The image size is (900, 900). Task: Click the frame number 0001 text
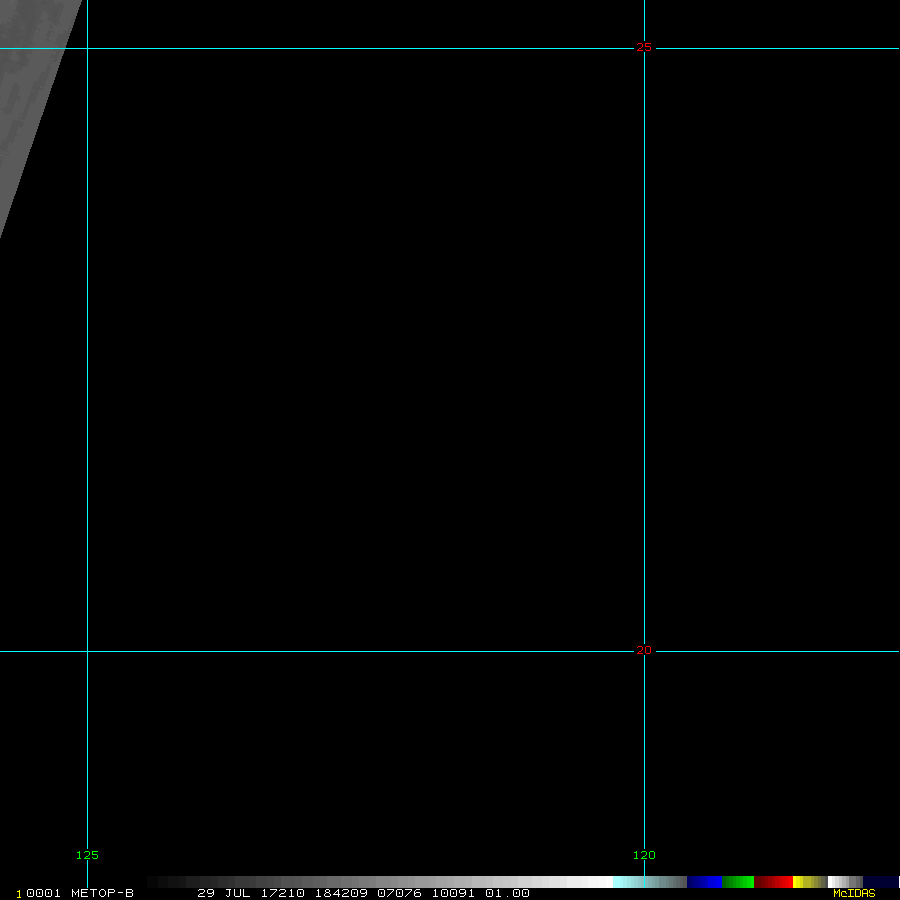pos(44,893)
